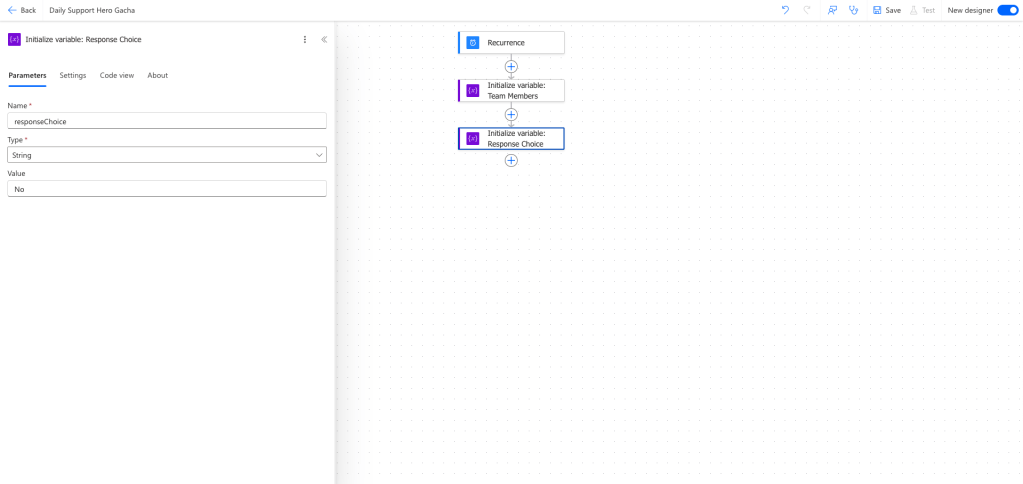The width and height of the screenshot is (1023, 484).
Task: Click the Value input field showing No
Action: coord(167,189)
